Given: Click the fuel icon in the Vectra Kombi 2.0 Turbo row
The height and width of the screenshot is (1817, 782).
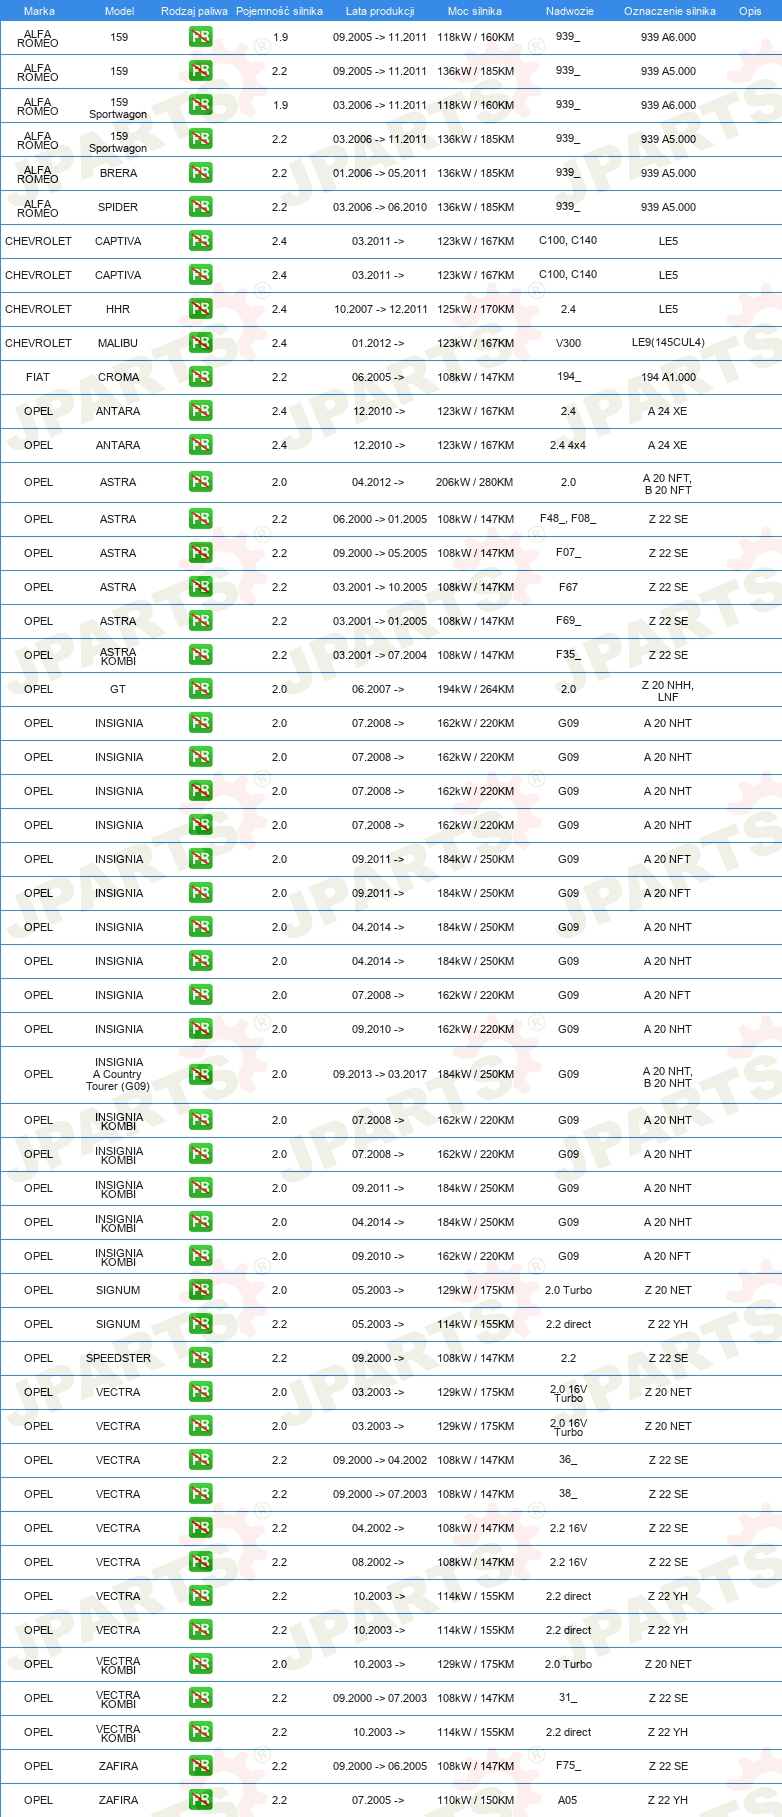Looking at the screenshot, I should tap(200, 1664).
